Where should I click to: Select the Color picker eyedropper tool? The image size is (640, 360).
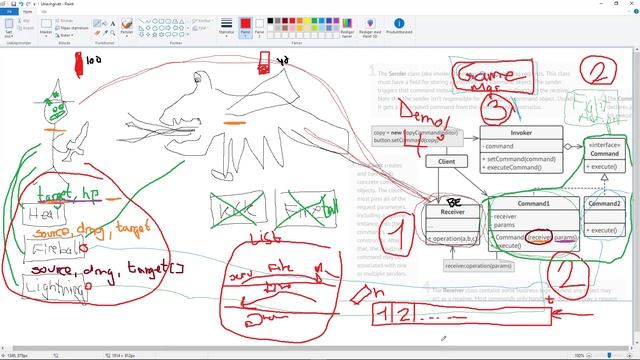[105, 33]
